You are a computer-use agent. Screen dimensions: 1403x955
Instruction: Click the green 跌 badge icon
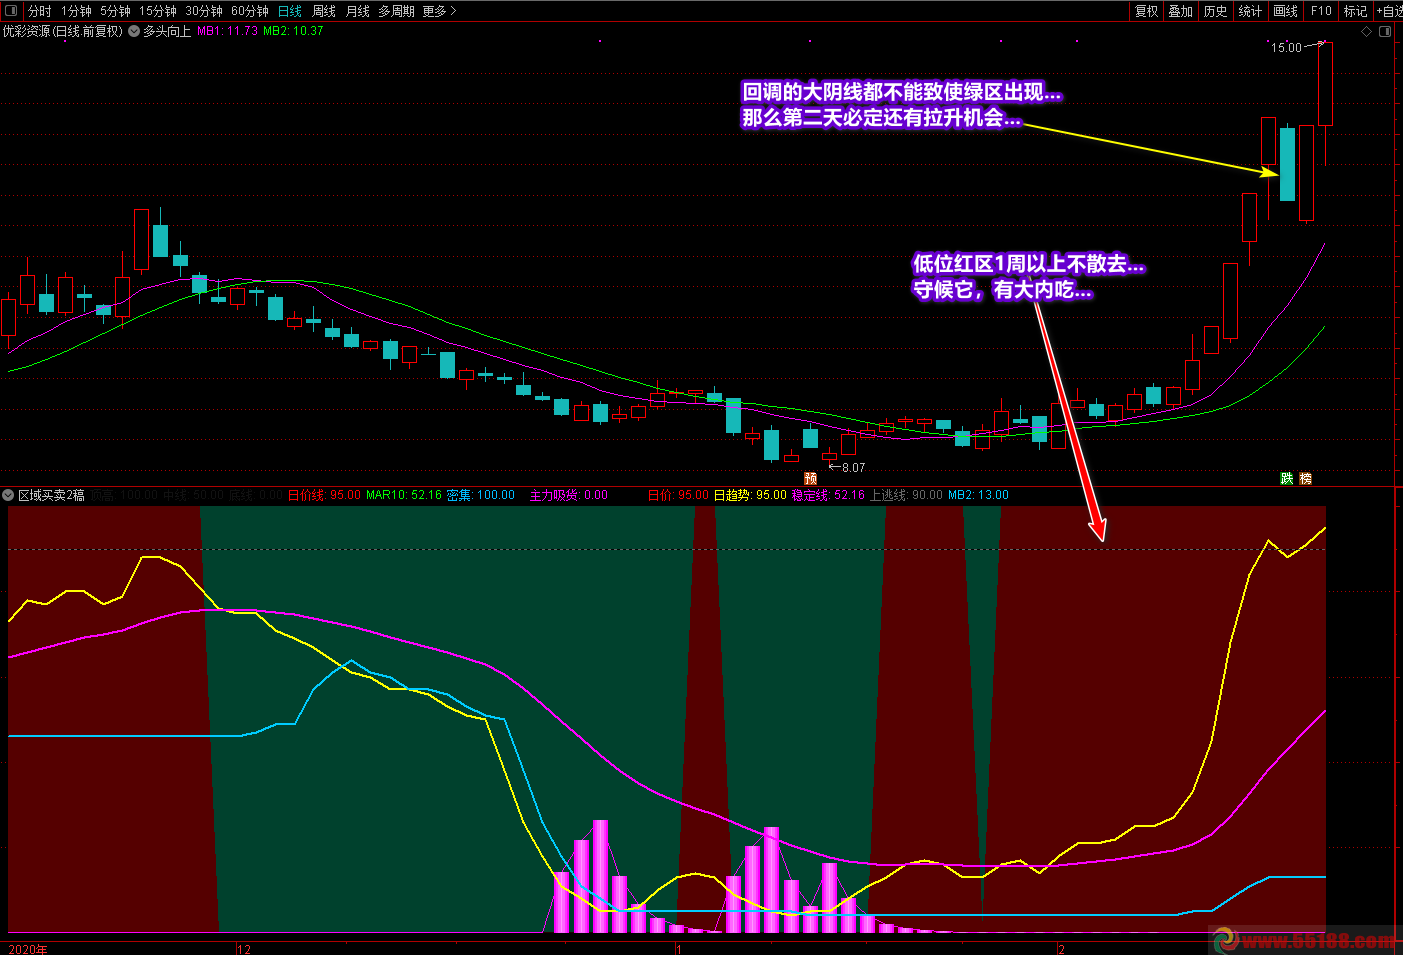1287,479
